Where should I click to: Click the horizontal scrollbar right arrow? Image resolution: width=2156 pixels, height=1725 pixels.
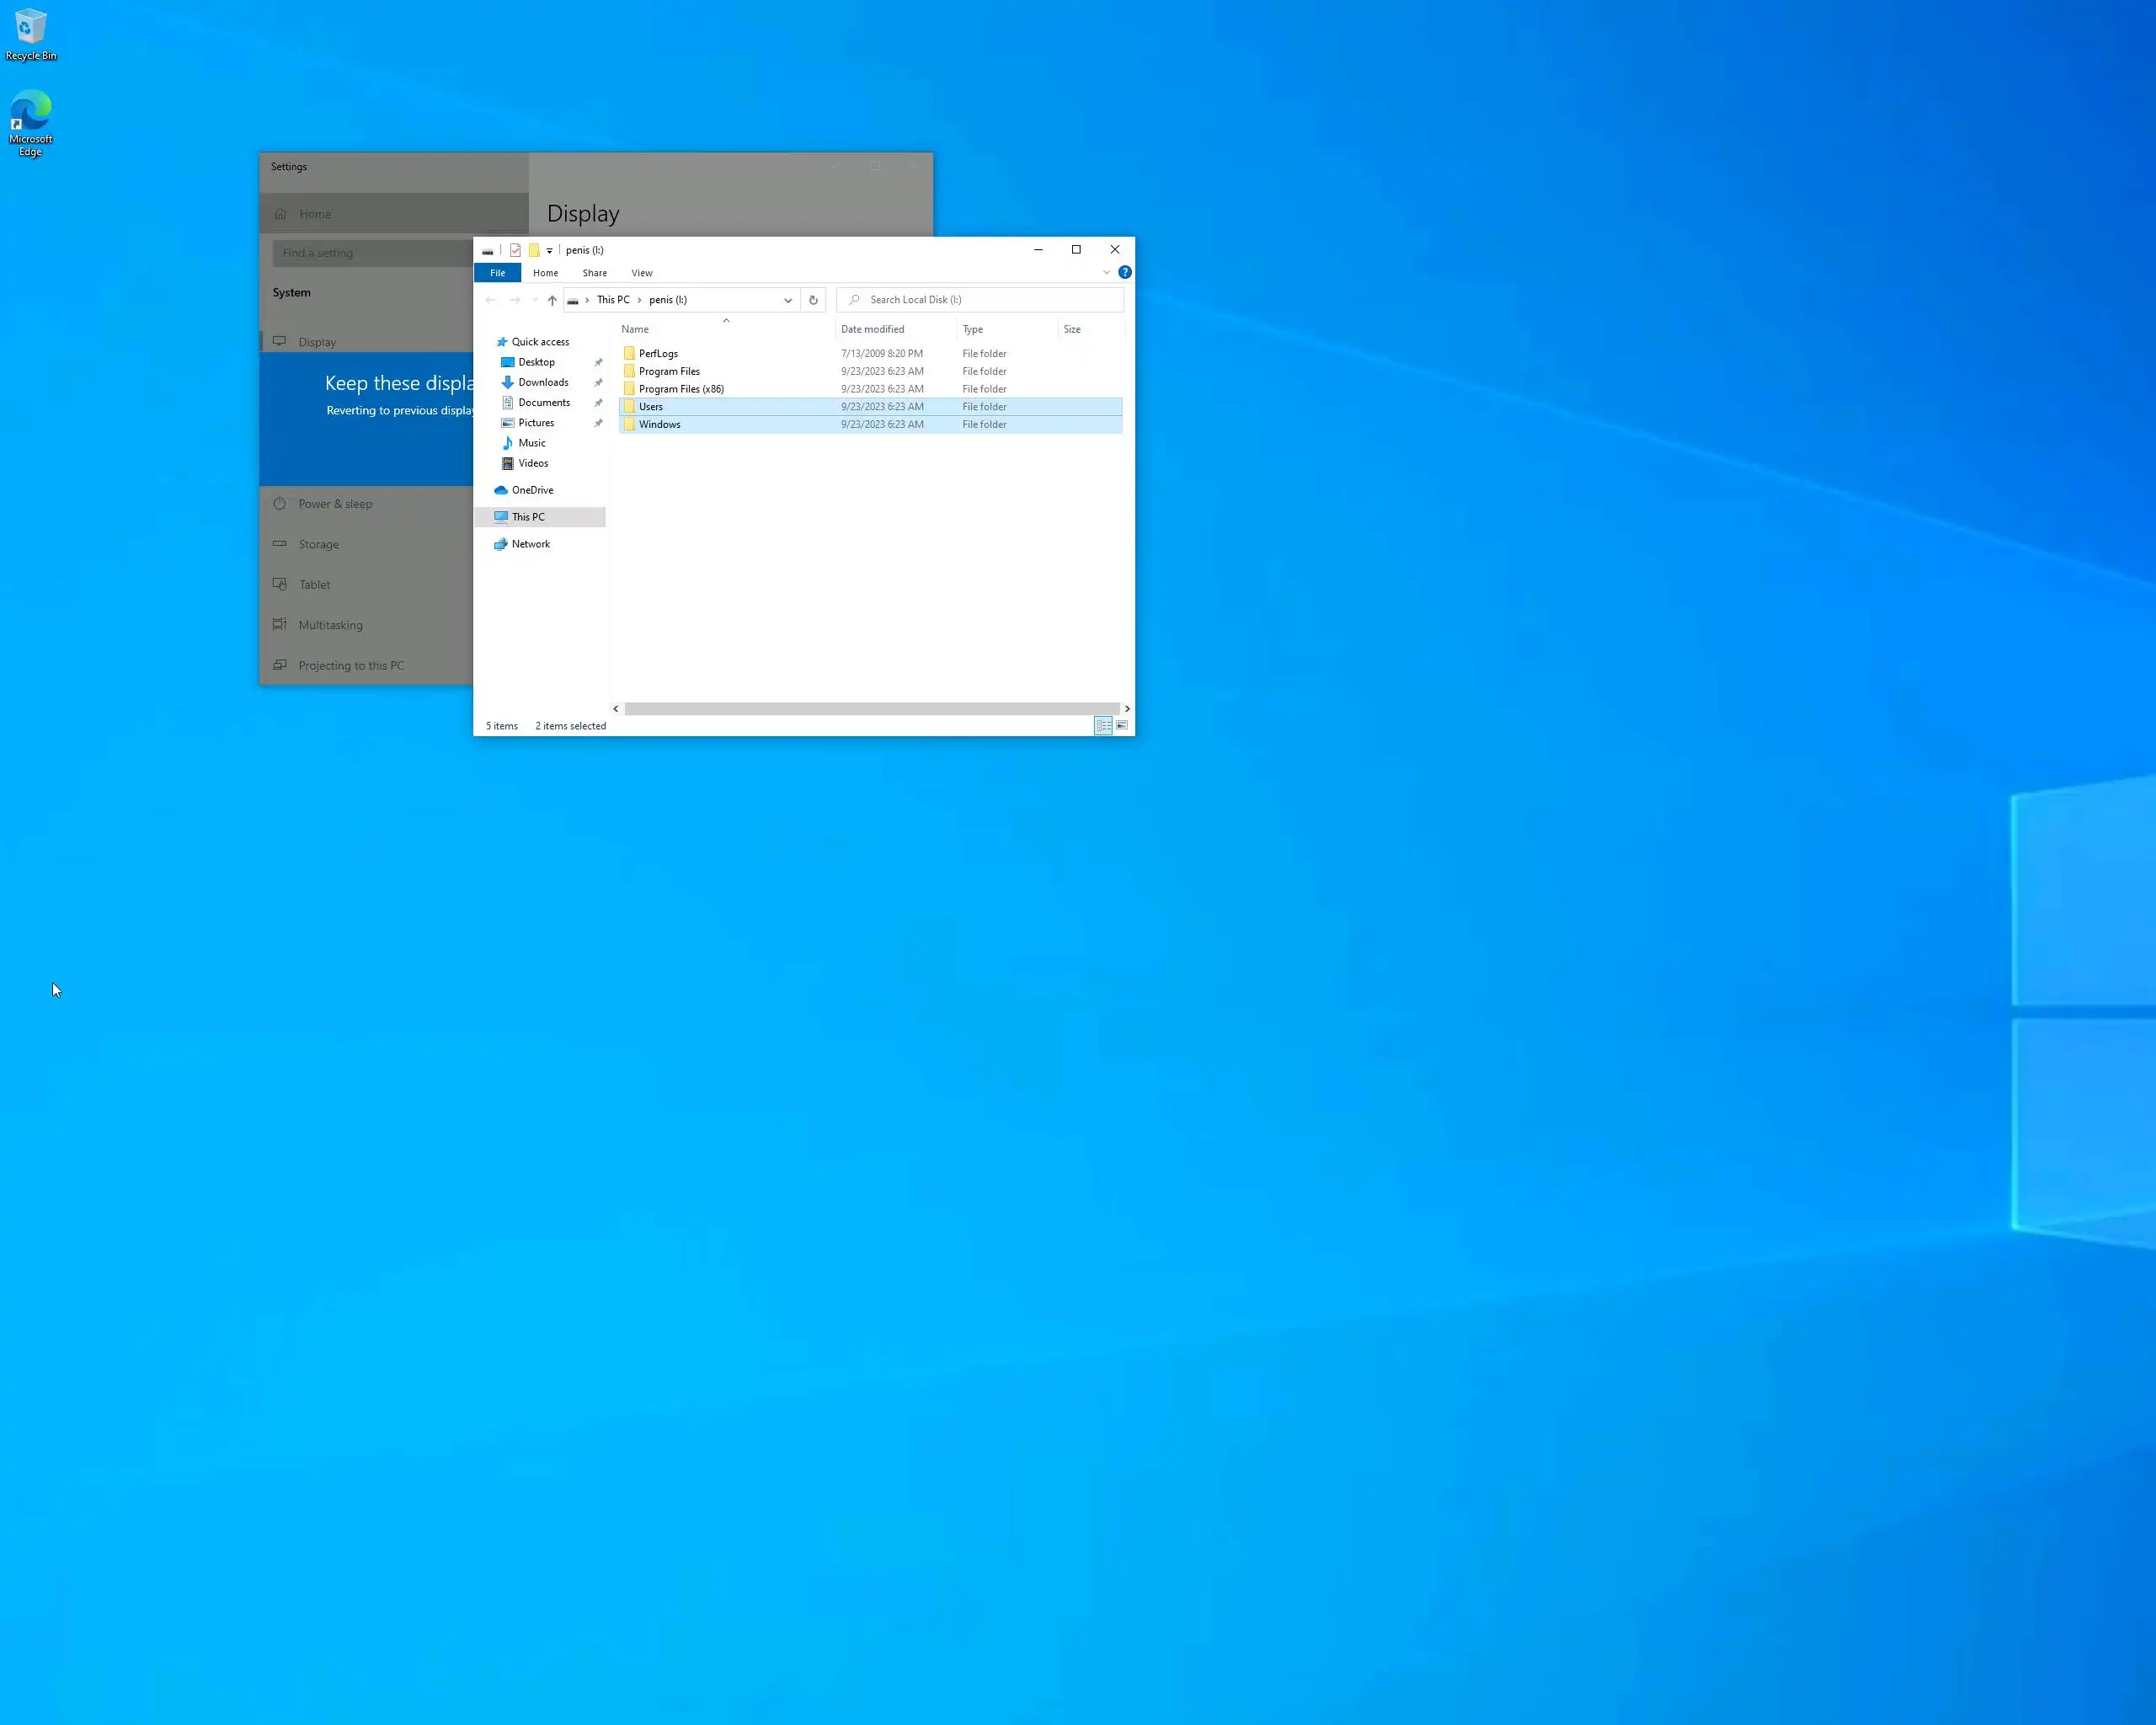[x=1127, y=709]
